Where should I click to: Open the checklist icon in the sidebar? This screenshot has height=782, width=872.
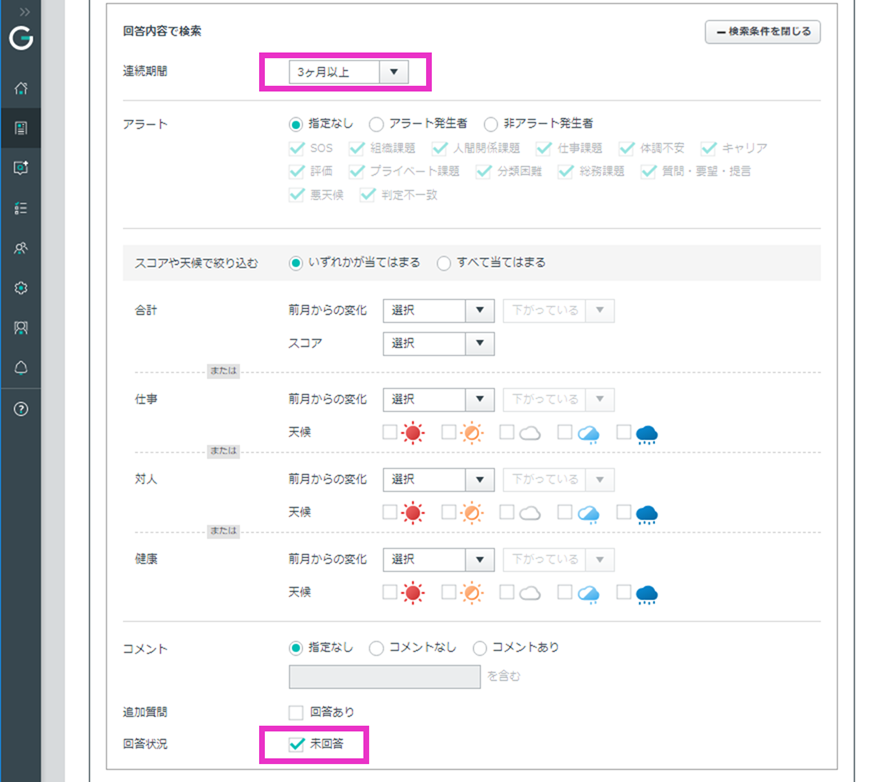(20, 208)
